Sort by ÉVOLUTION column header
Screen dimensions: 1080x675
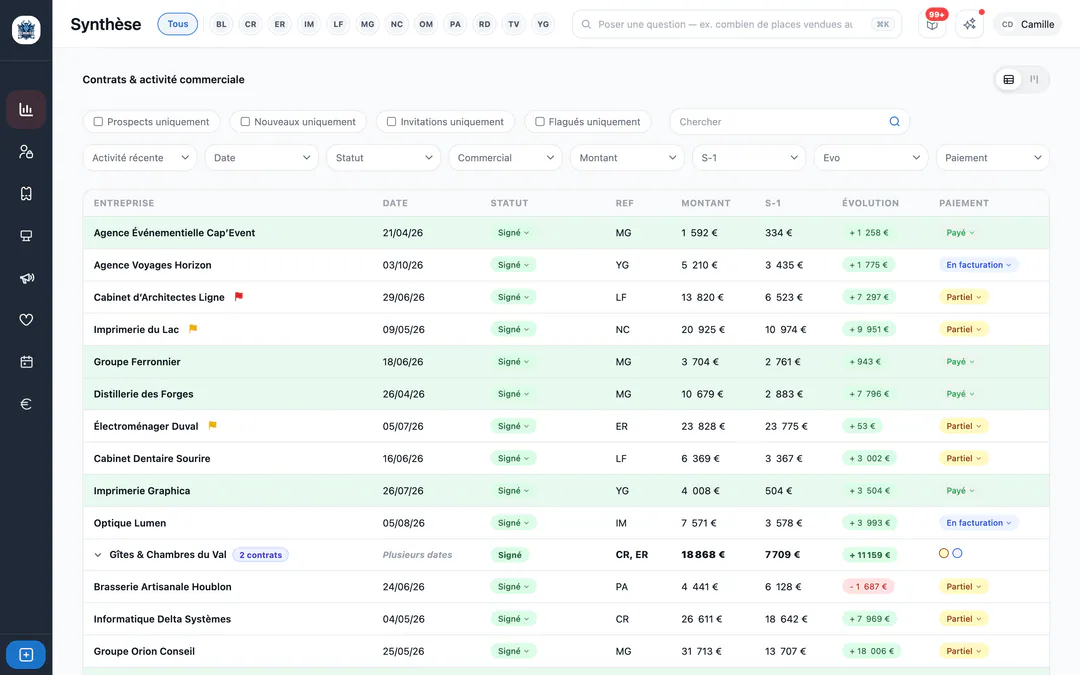point(870,203)
